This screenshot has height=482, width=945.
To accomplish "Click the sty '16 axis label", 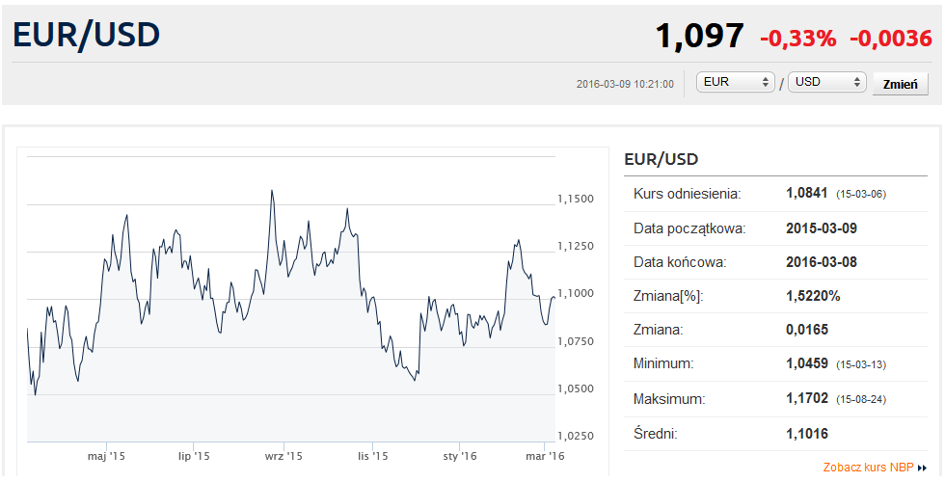I will pos(460,457).
